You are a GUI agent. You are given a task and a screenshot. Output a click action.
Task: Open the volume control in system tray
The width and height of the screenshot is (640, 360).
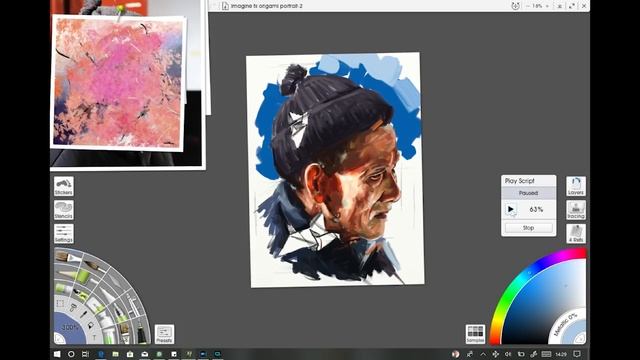pyautogui.click(x=508, y=354)
